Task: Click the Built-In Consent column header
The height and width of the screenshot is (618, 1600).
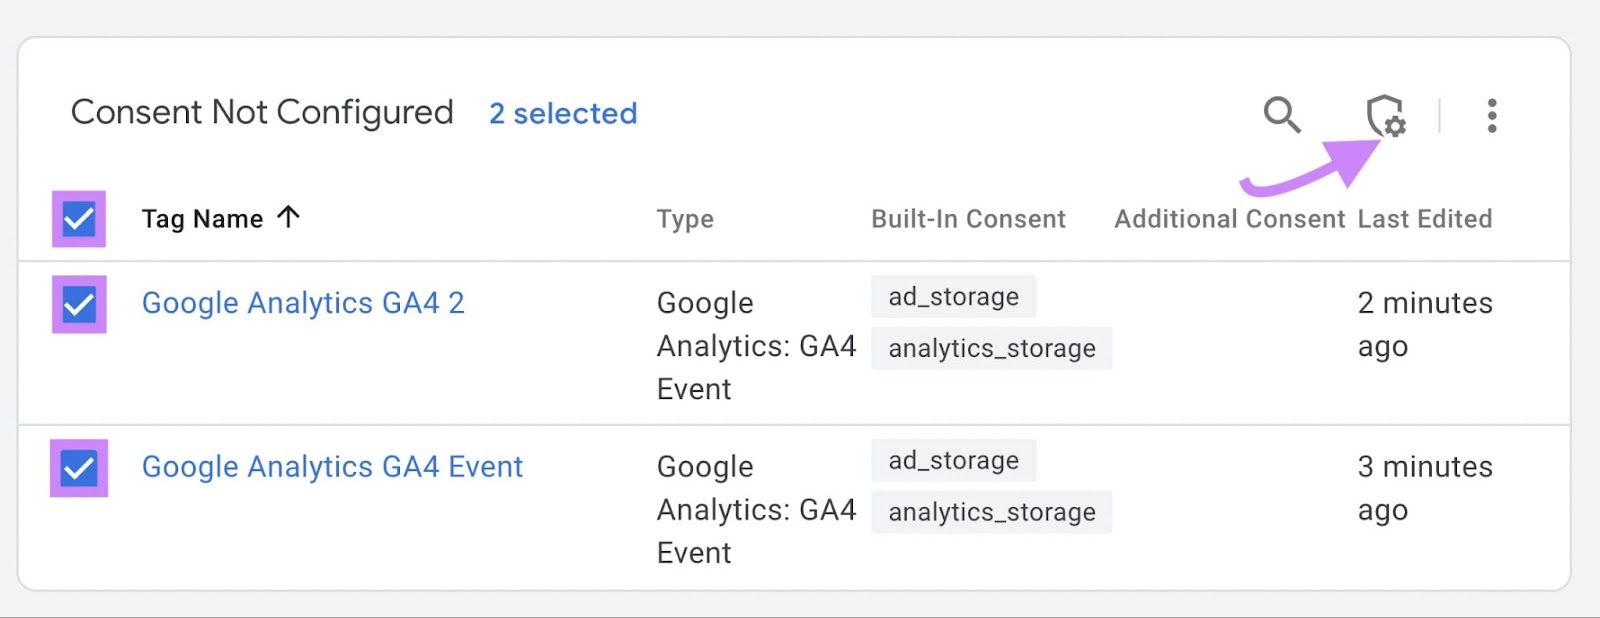Action: 968,219
